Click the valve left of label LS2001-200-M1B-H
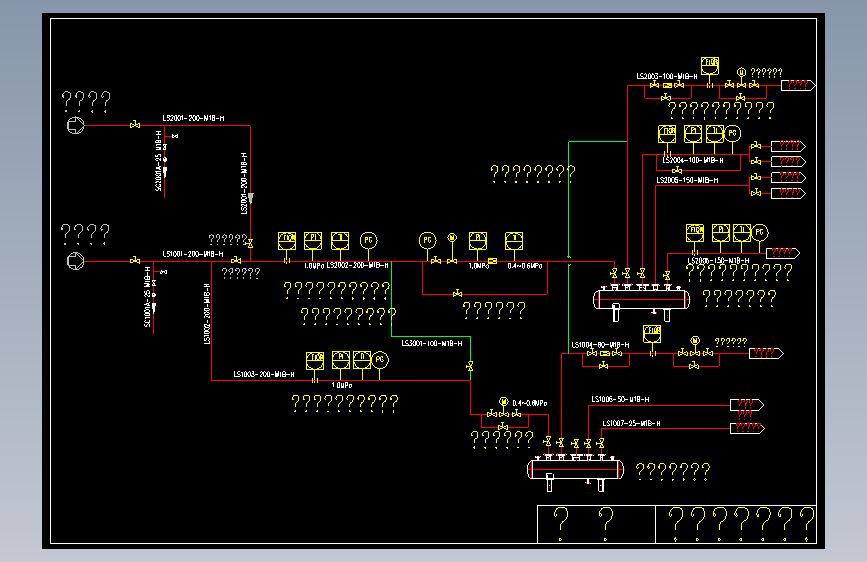 [135, 125]
